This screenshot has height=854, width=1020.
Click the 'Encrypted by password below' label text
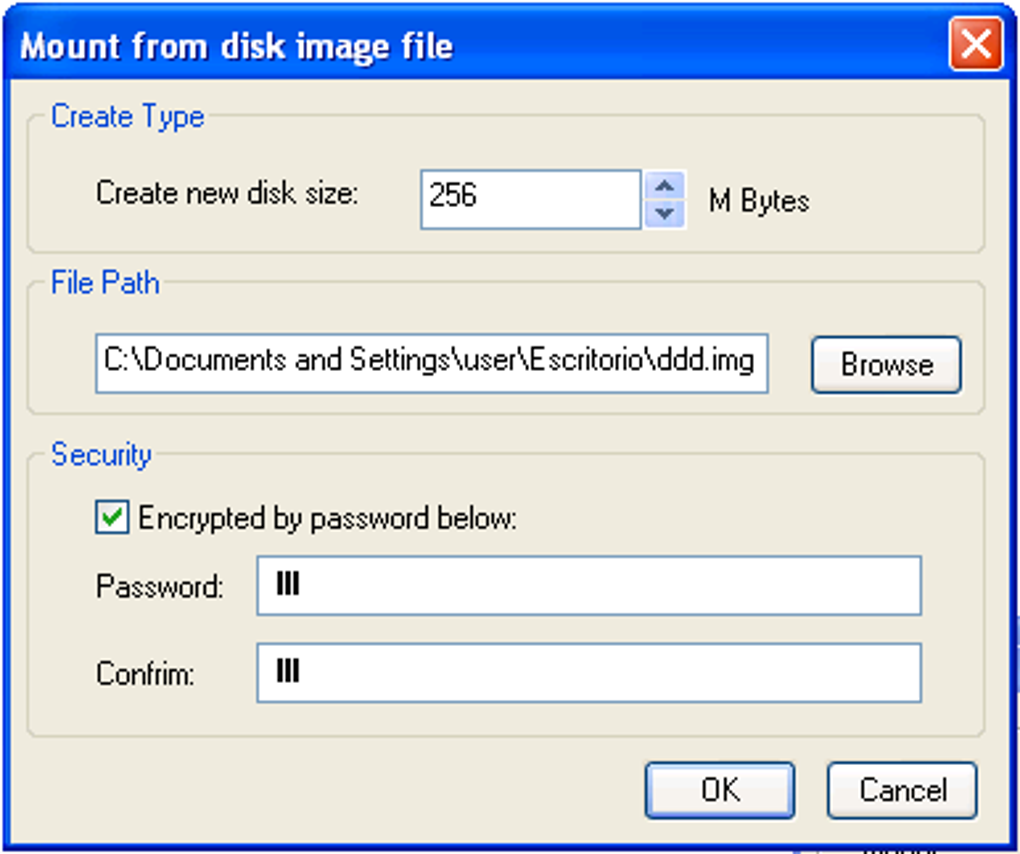327,519
